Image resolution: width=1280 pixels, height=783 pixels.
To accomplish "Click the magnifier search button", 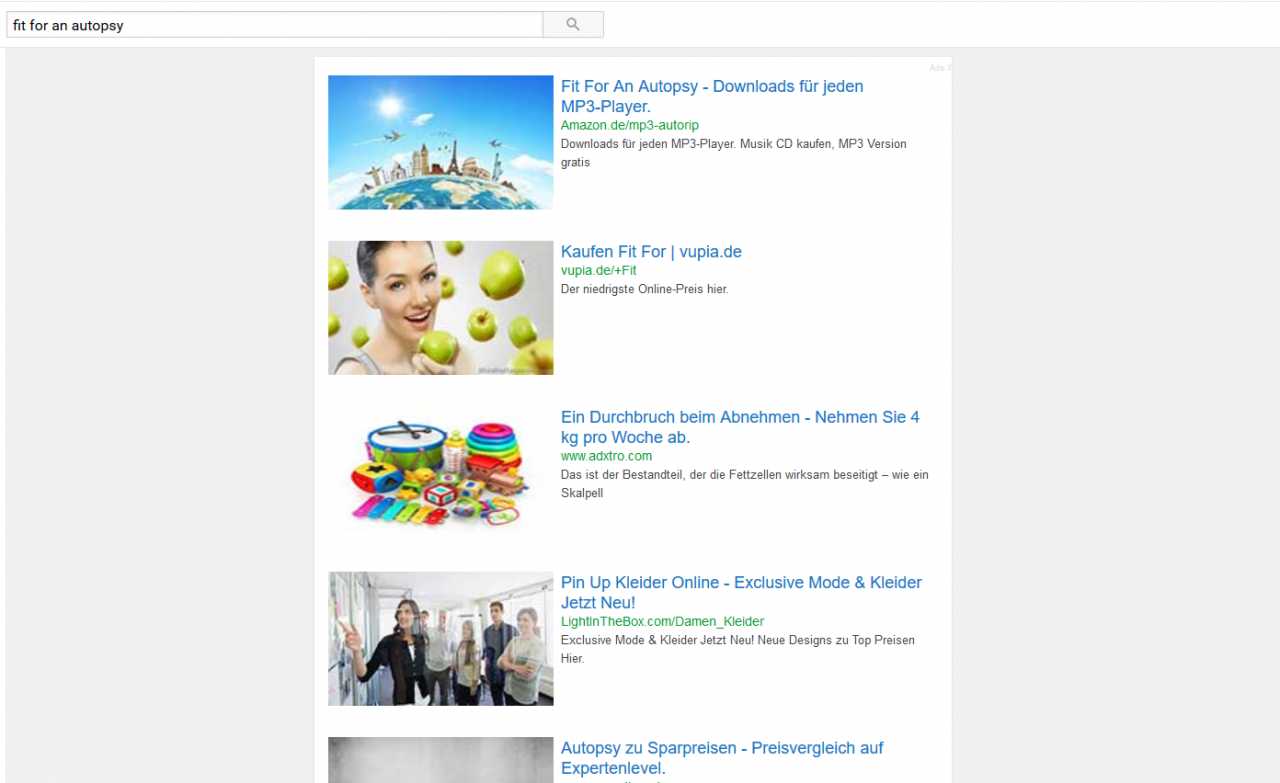I will coord(573,24).
